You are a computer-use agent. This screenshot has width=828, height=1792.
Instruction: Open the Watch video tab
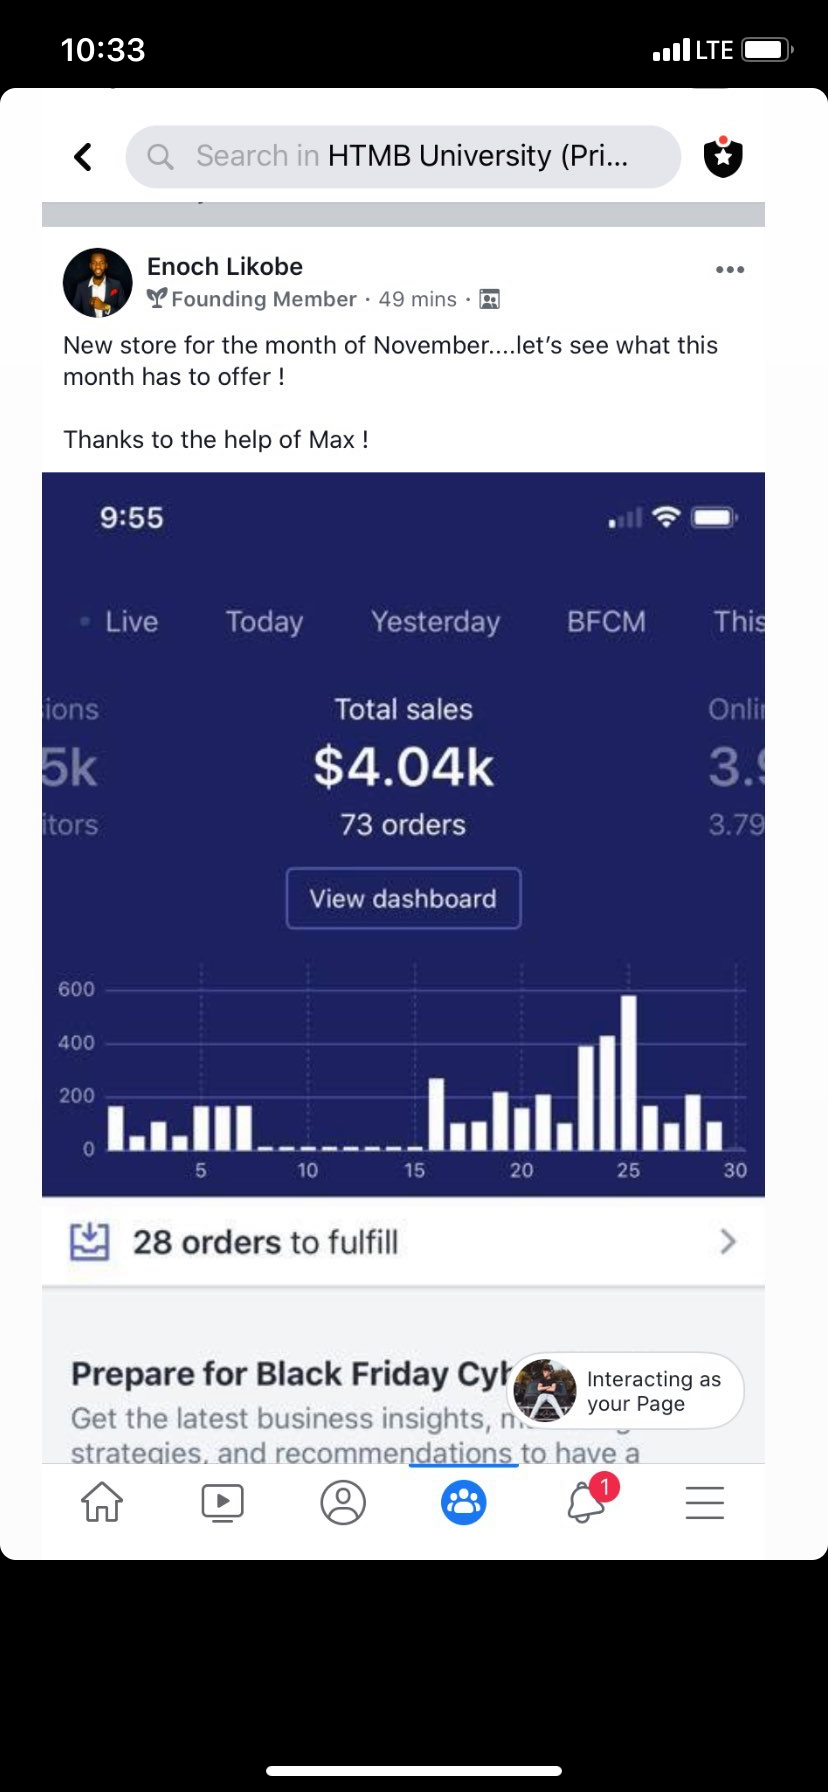click(222, 1502)
